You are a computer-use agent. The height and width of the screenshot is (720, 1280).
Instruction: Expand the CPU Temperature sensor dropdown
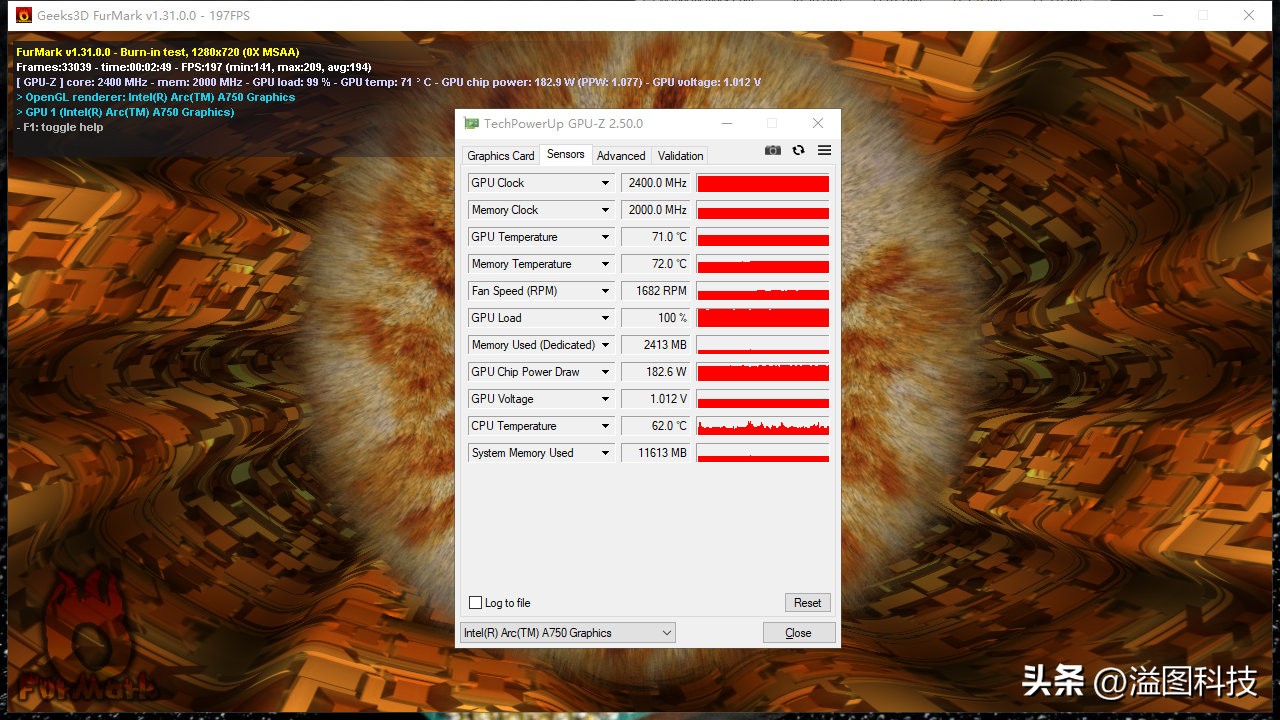click(x=605, y=426)
